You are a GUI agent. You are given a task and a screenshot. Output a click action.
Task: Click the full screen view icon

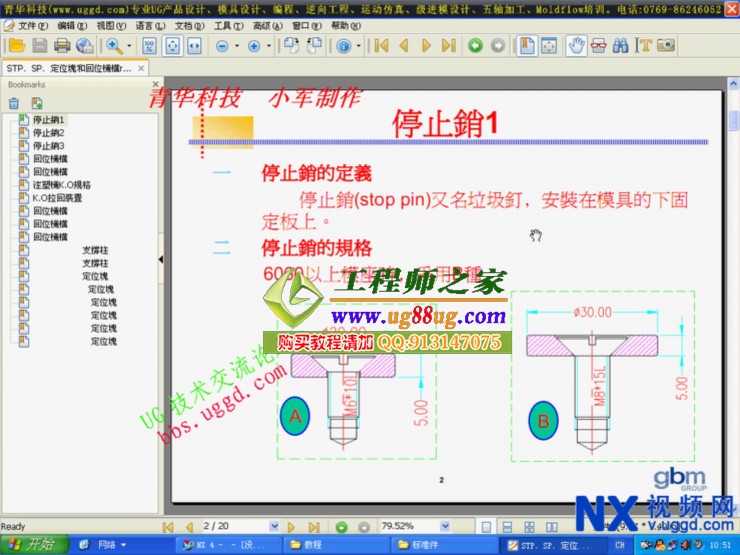tap(549, 46)
